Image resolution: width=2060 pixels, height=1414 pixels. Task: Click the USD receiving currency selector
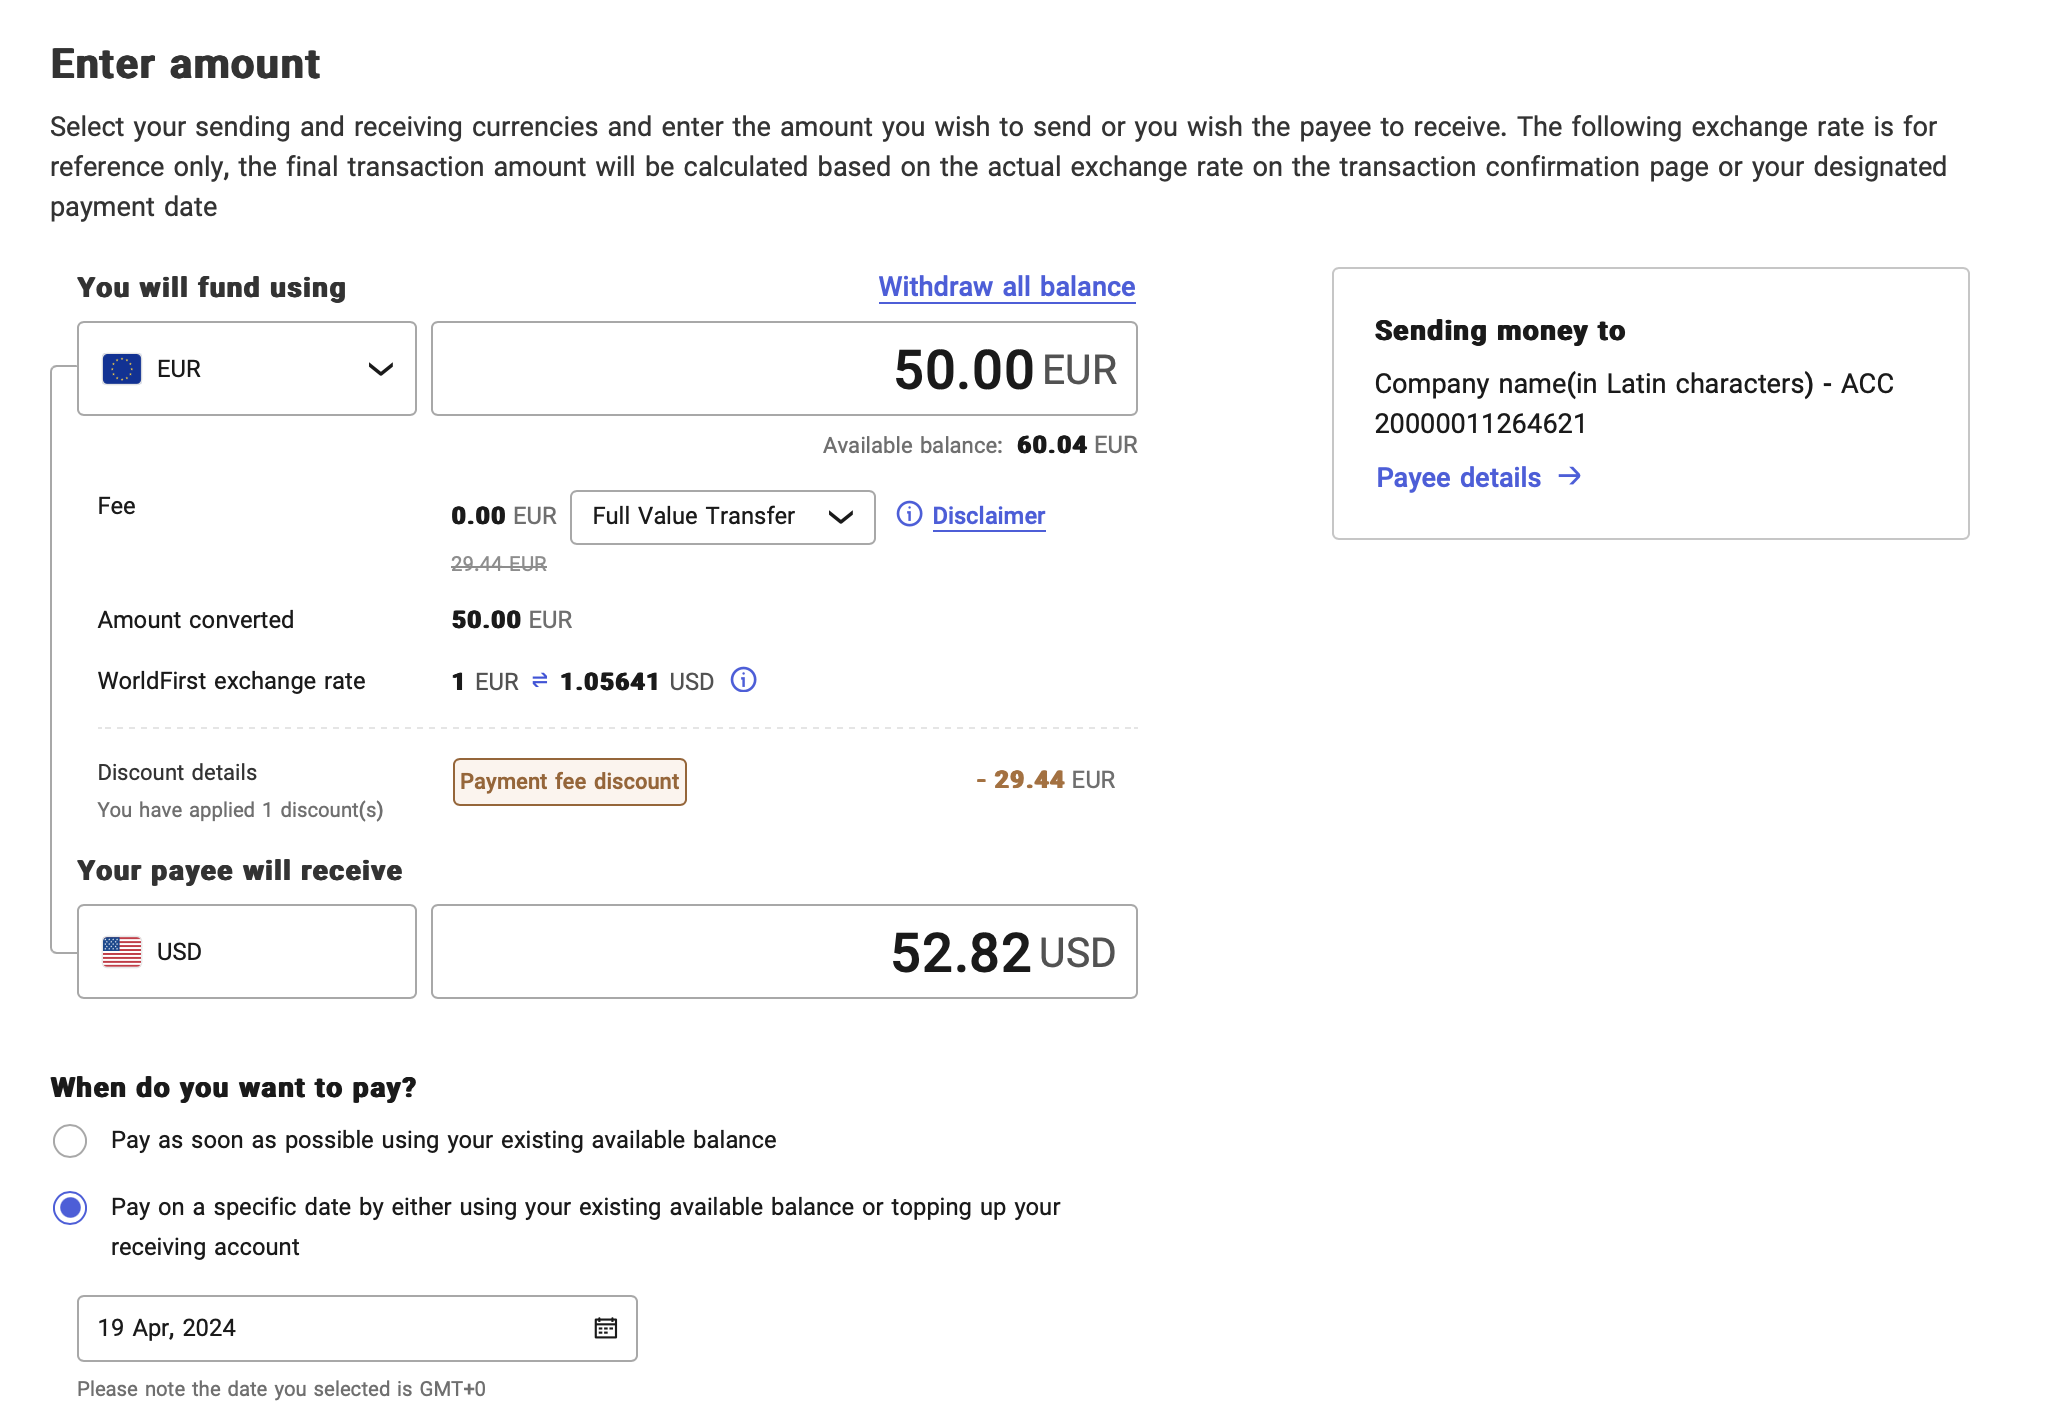coord(246,951)
